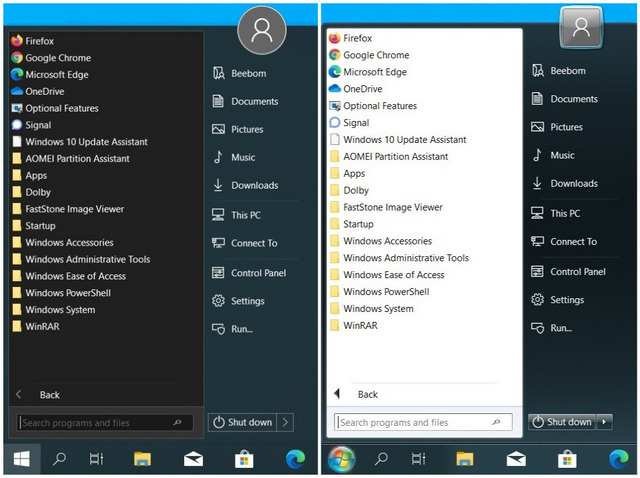Screen dimensions: 640x478
Task: Open Connect To in the right menu
Action: 564,242
